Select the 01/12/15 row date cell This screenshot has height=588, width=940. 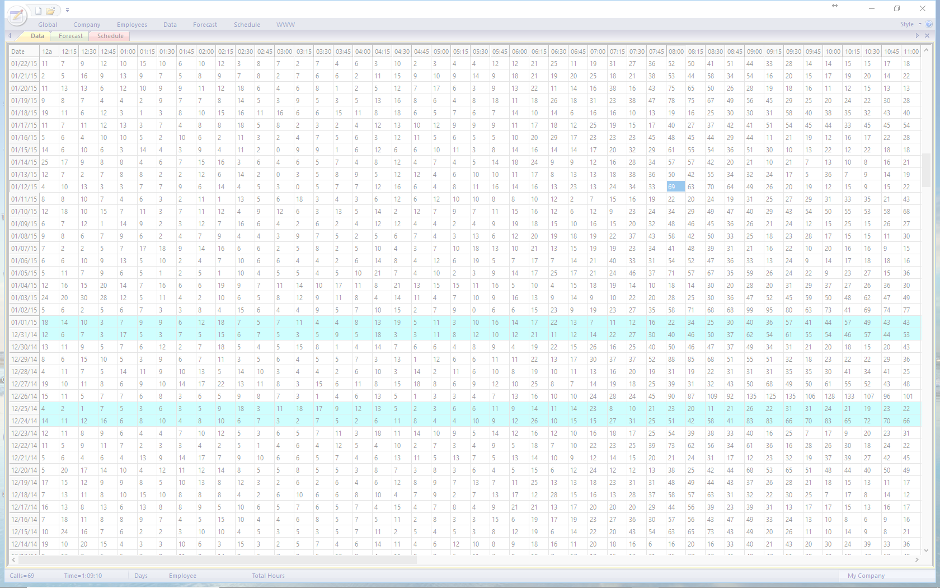[x=24, y=187]
